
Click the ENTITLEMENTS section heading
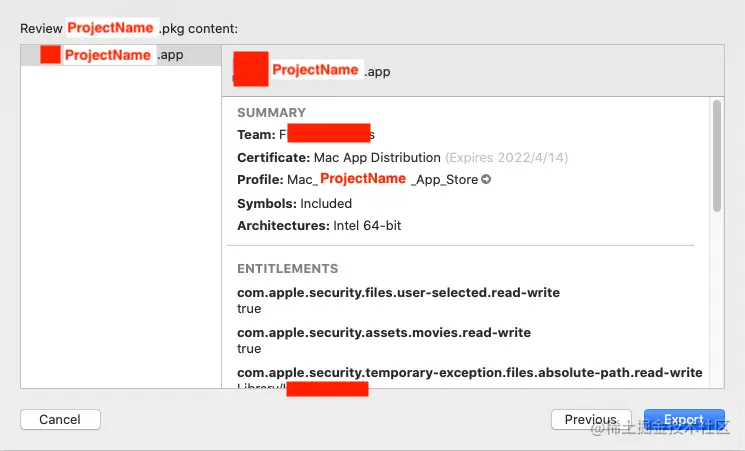287,269
